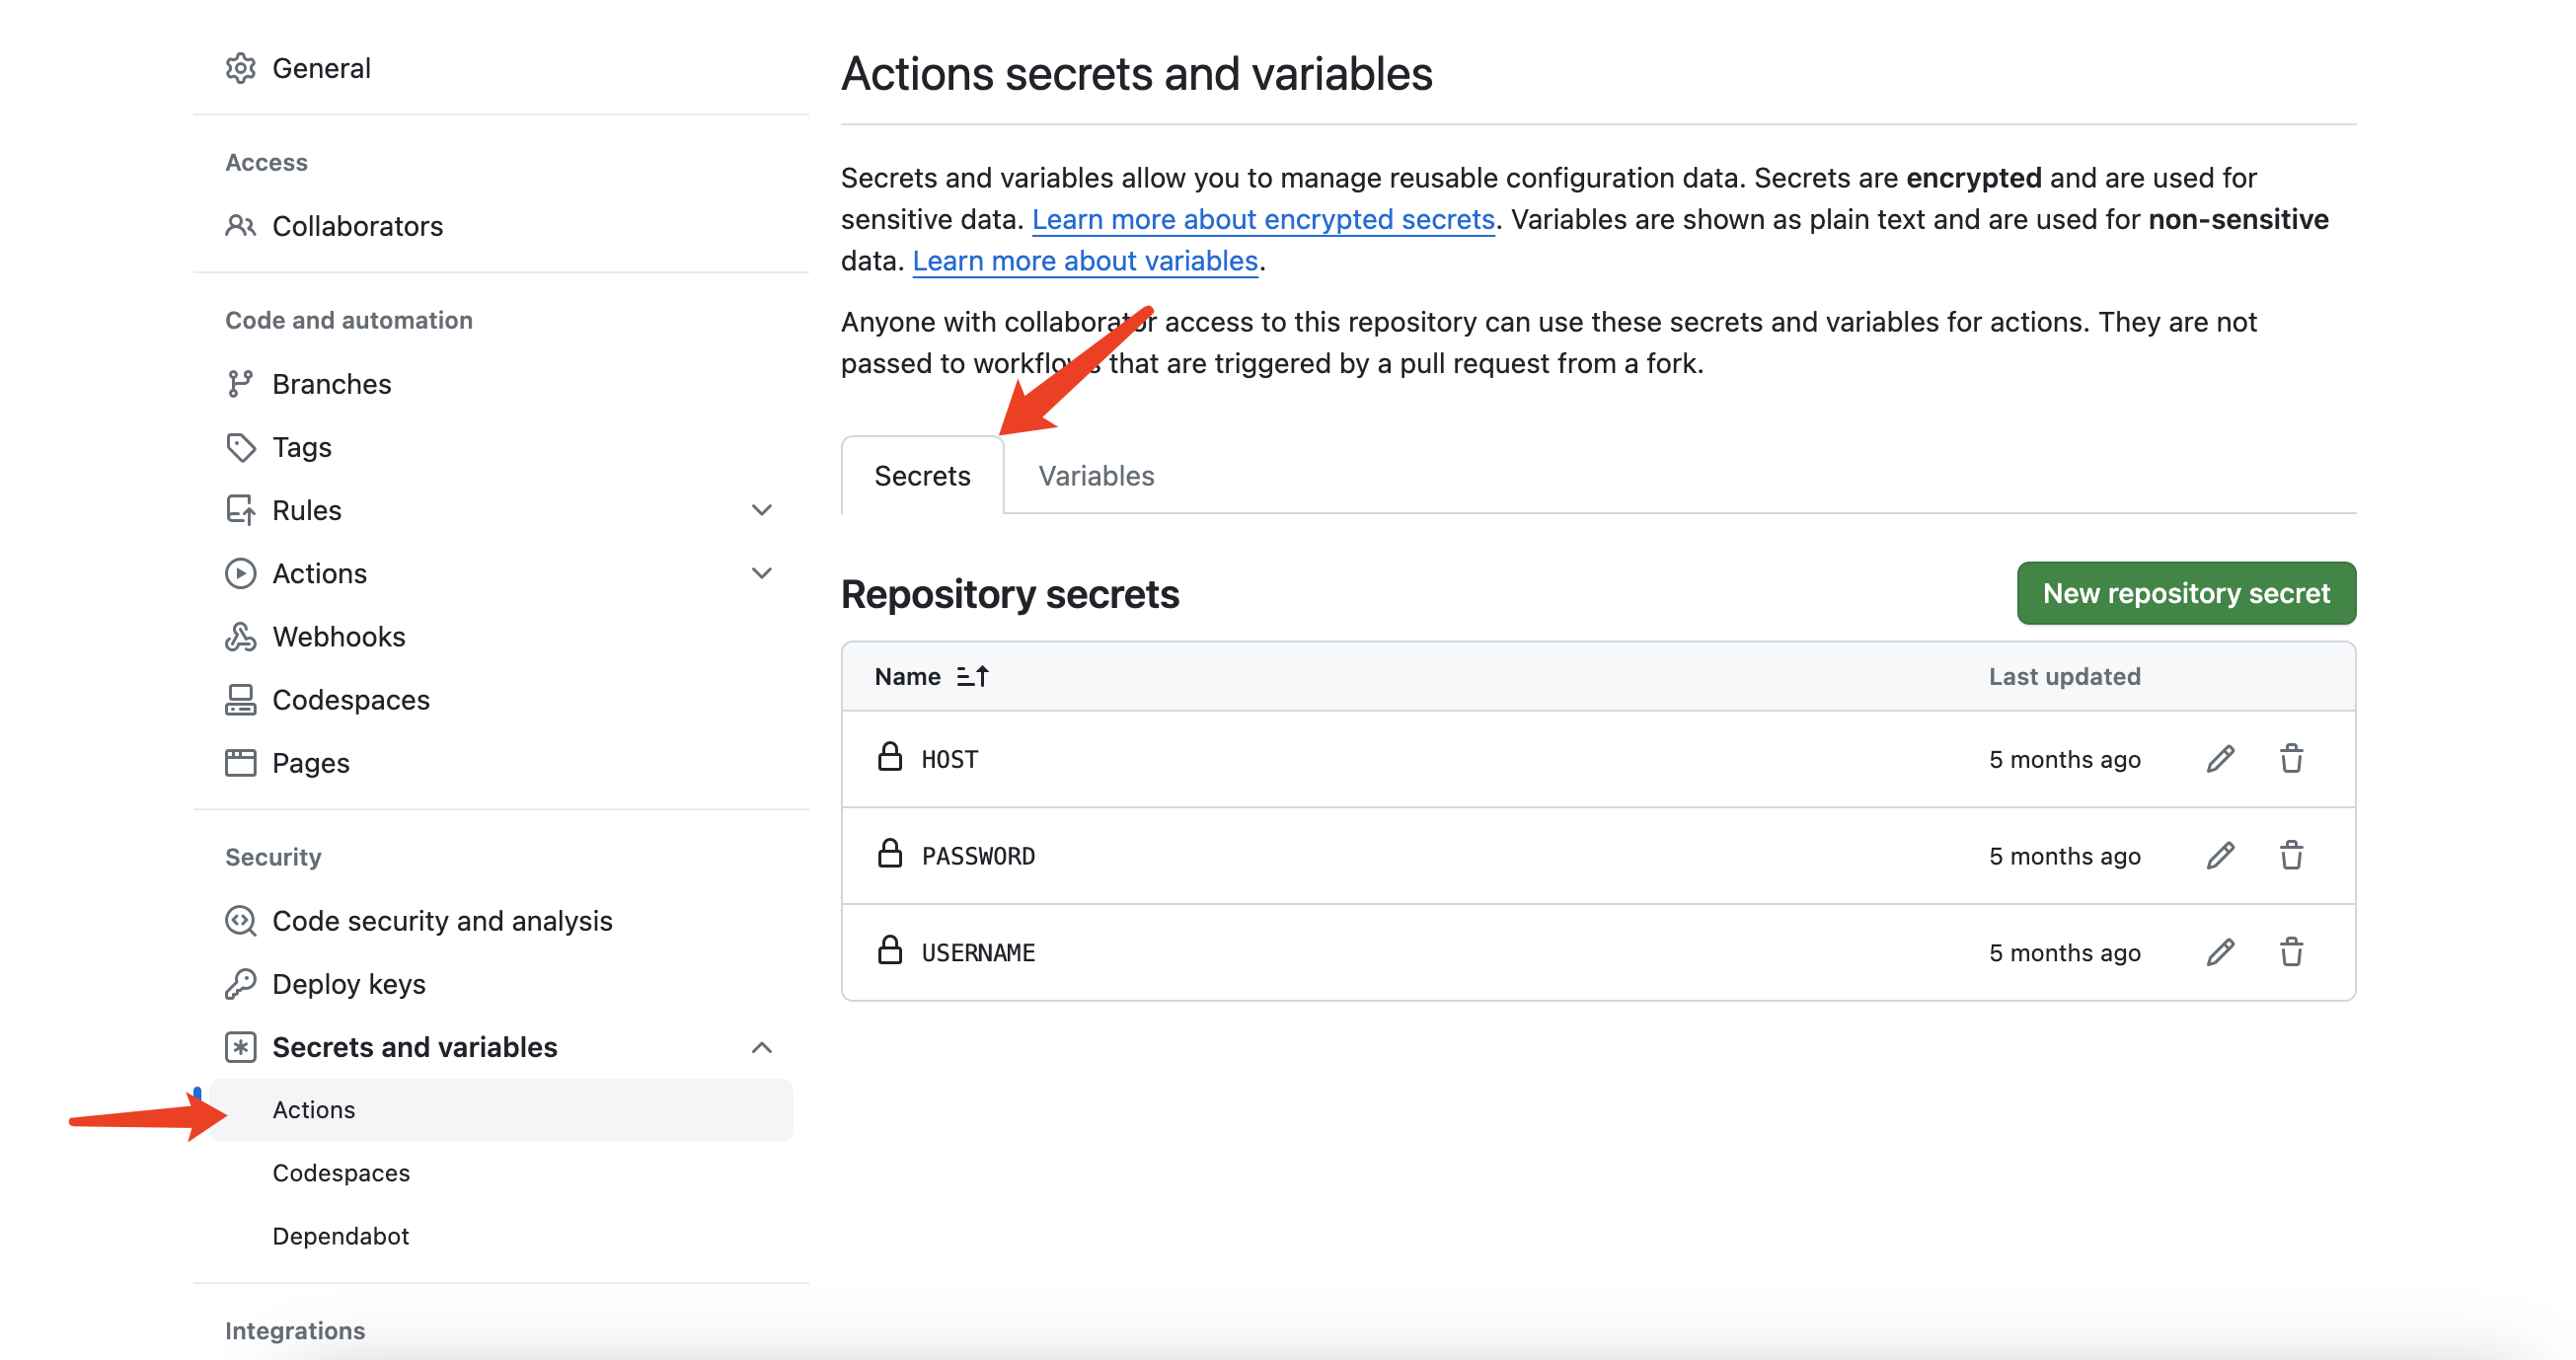
Task: Click New repository secret button
Action: click(x=2185, y=593)
